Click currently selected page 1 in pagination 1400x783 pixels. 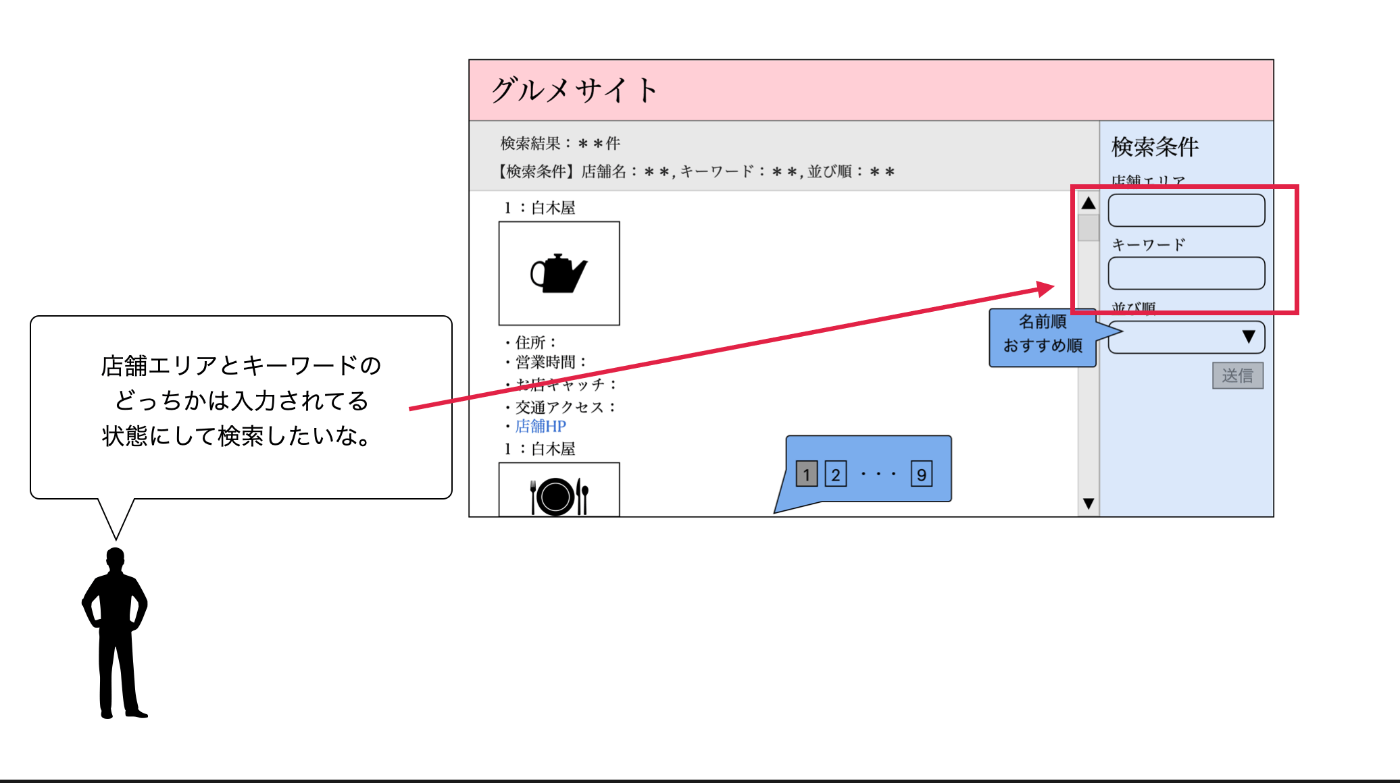click(x=805, y=471)
